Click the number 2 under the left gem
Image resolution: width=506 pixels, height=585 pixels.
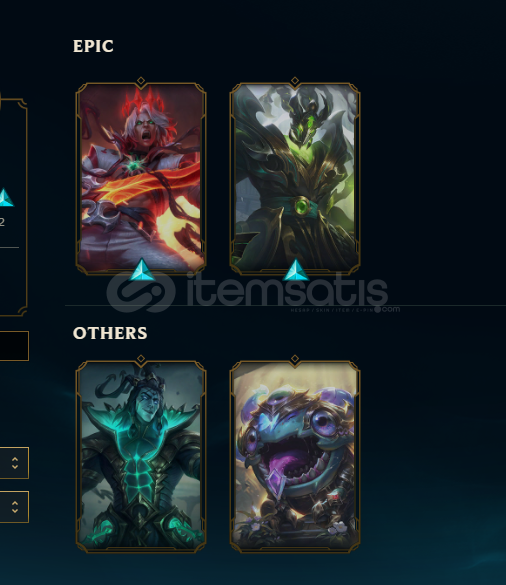pos(2,222)
